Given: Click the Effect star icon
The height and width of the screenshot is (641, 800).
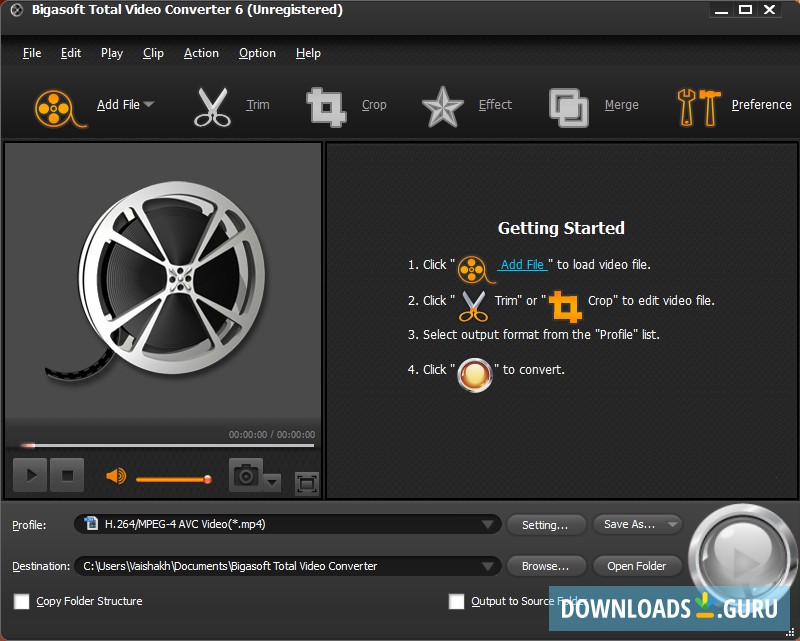Looking at the screenshot, I should coord(442,107).
